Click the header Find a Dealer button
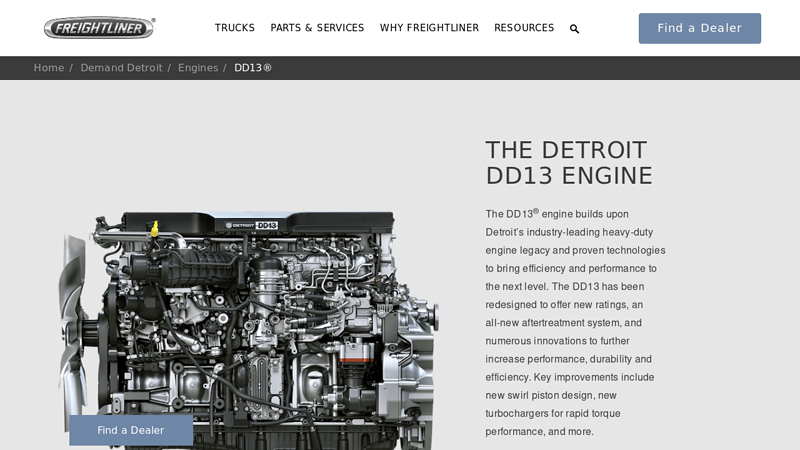This screenshot has height=450, width=800. point(699,28)
